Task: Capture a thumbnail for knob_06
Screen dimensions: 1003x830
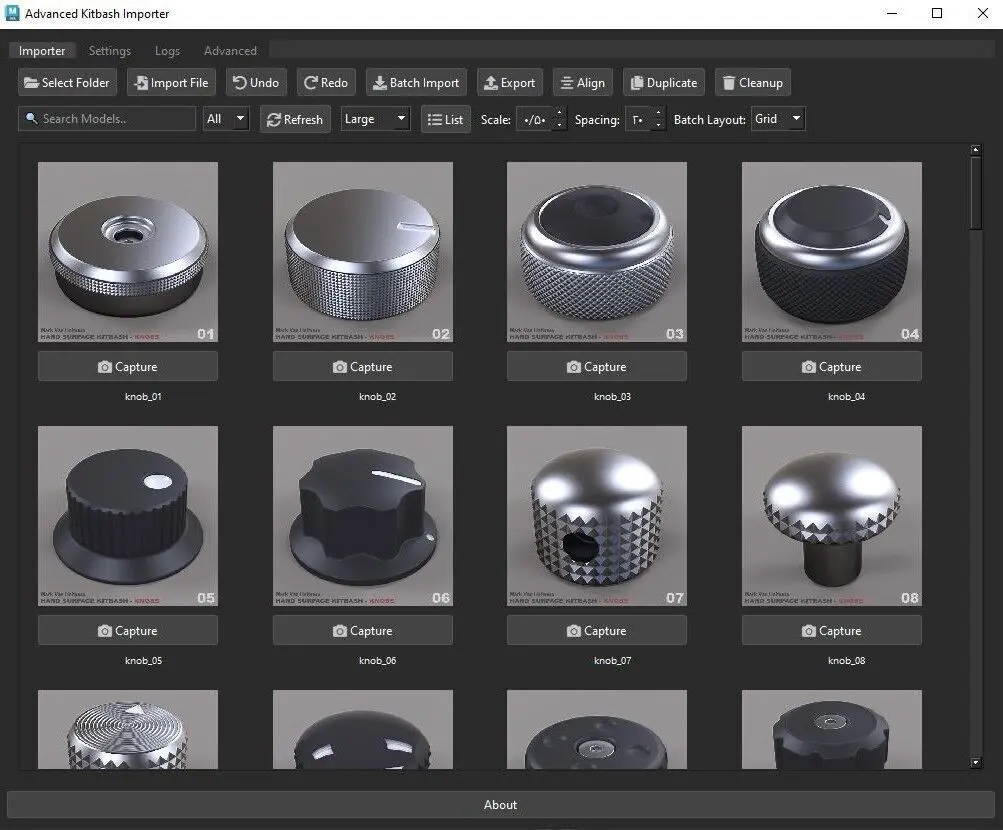Action: pos(363,630)
